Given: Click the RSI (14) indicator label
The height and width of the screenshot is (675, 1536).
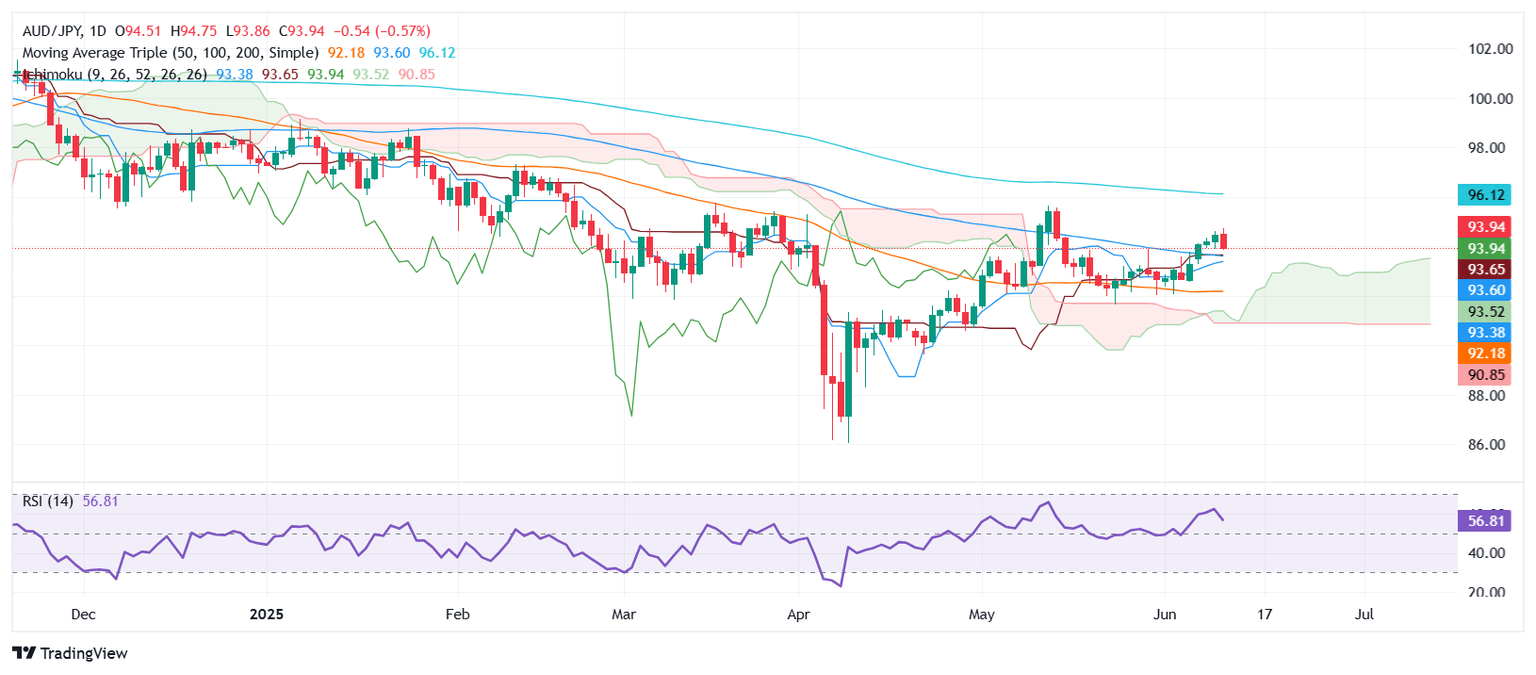Looking at the screenshot, I should point(46,501).
